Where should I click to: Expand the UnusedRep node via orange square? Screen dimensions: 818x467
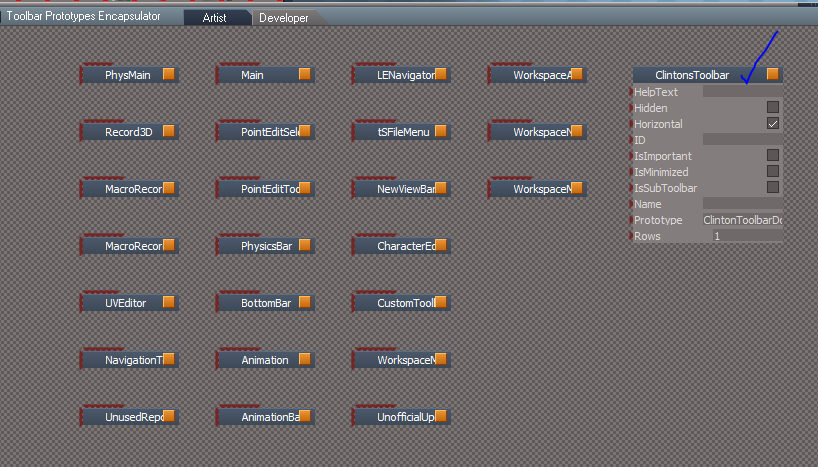point(169,416)
